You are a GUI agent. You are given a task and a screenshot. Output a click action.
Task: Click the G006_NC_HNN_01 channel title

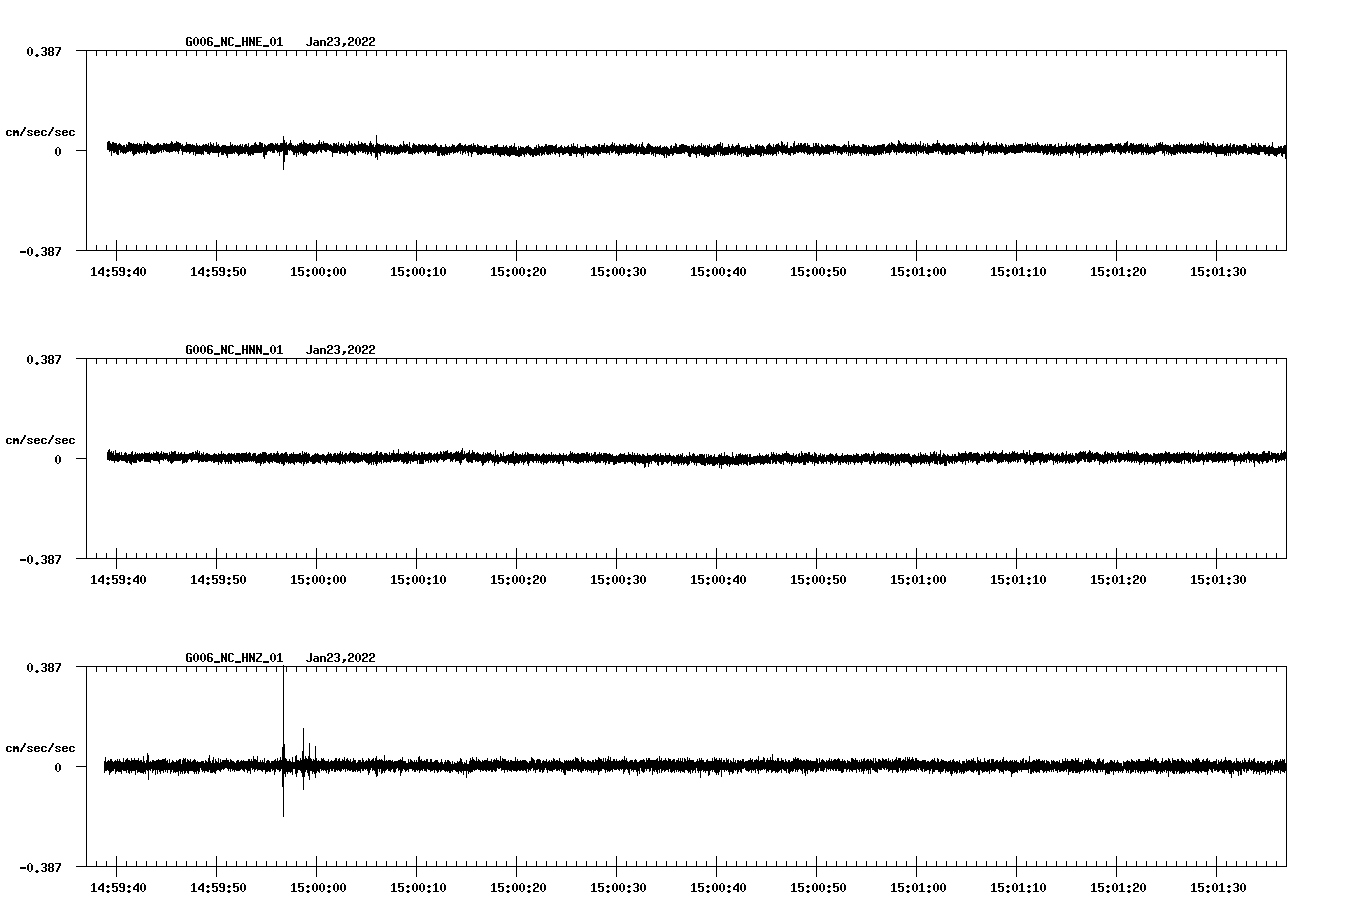[234, 350]
